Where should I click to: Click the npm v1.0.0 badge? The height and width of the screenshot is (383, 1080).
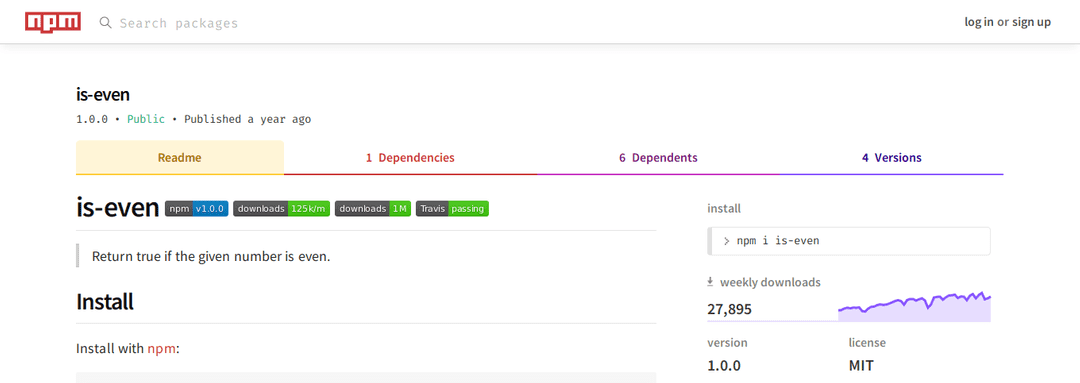click(196, 209)
